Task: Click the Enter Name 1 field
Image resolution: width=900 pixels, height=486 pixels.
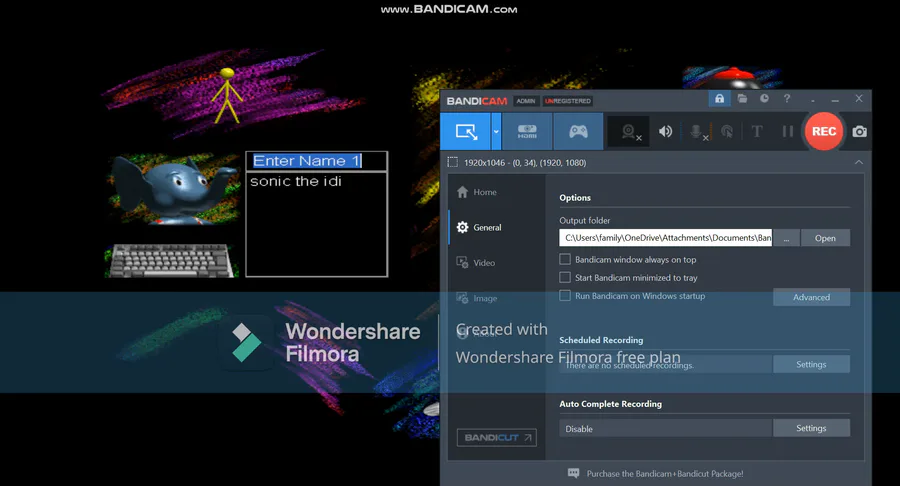Action: pos(317,161)
